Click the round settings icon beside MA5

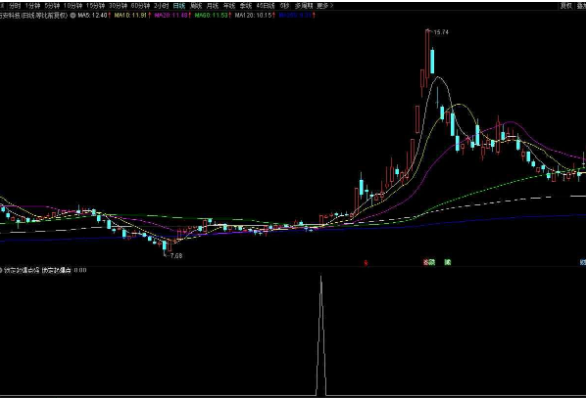(x=73, y=15)
